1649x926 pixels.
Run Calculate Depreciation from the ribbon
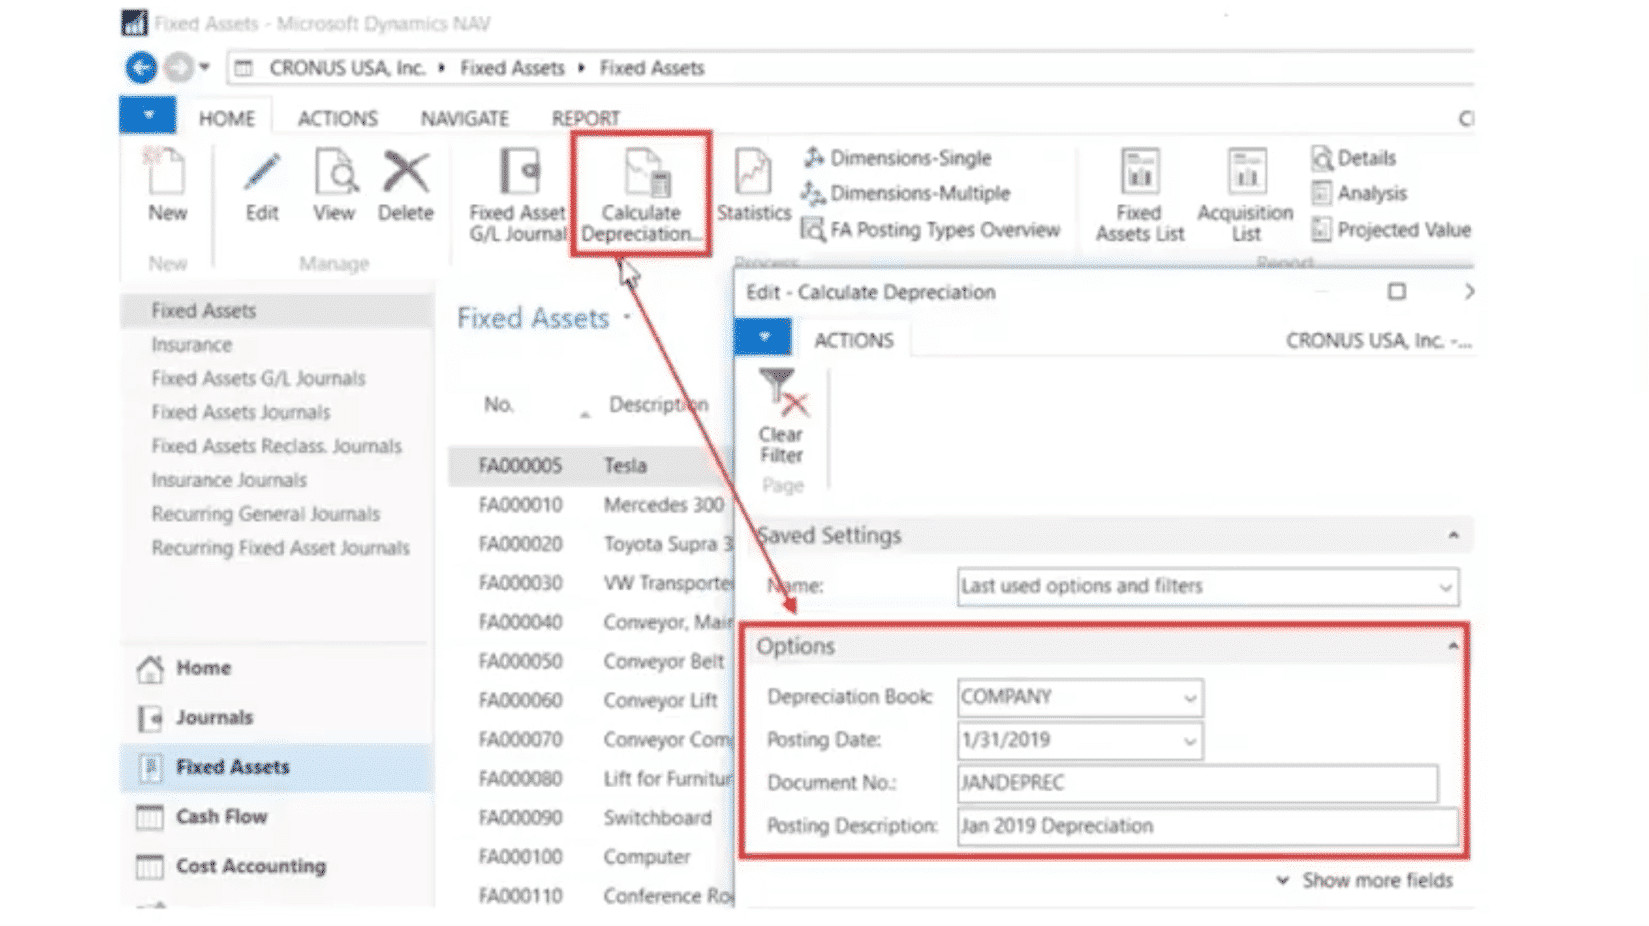click(641, 196)
